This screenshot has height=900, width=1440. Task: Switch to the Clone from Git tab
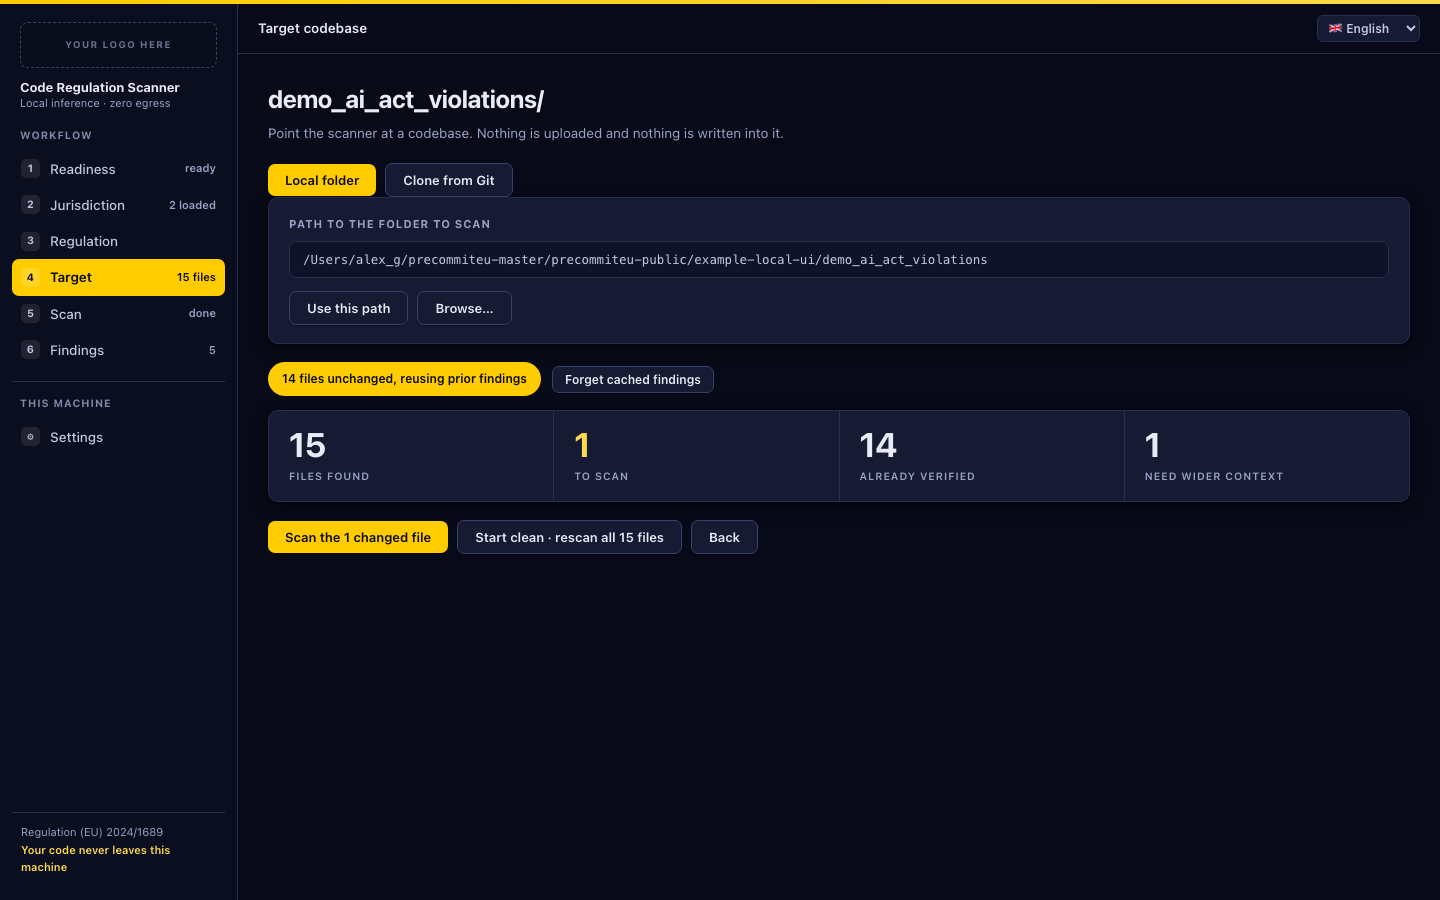[449, 180]
